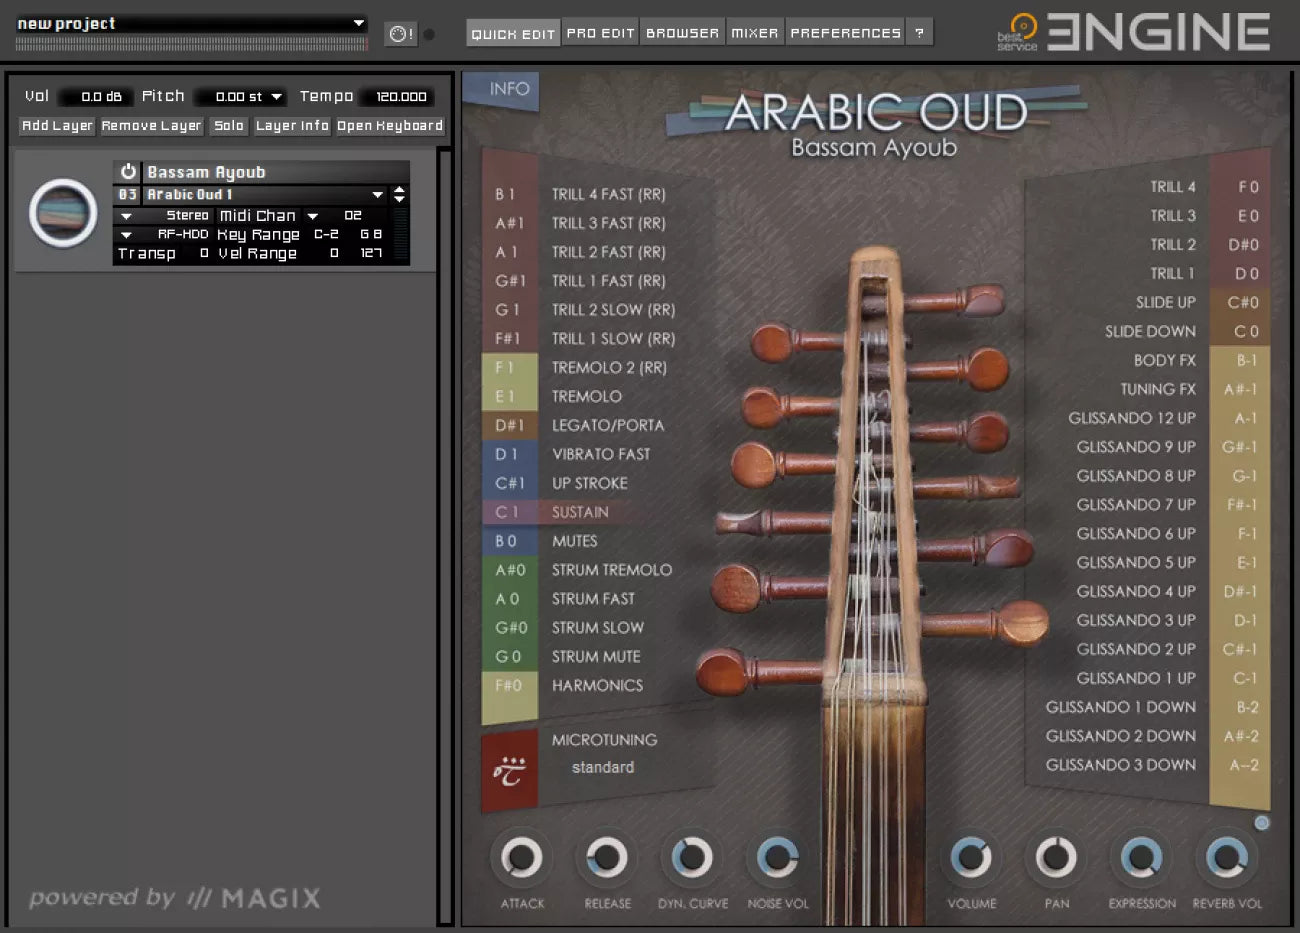Switch to the Pro Edit tab
Screen dimensions: 1300x933
600,33
